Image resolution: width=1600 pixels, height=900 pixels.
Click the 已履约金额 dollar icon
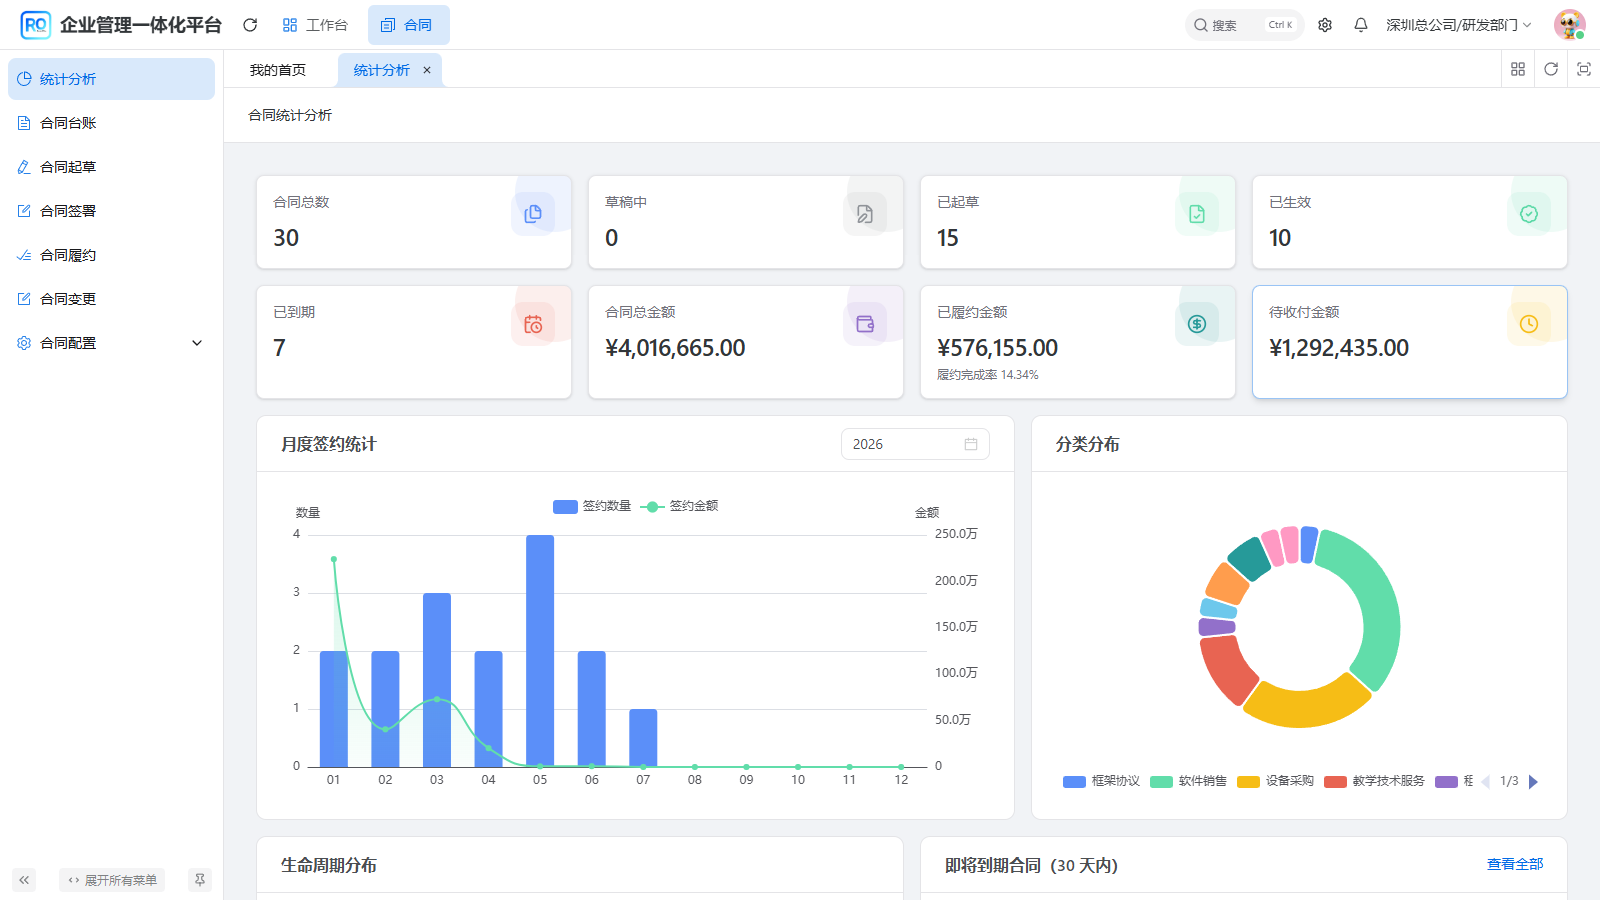coord(1197,324)
